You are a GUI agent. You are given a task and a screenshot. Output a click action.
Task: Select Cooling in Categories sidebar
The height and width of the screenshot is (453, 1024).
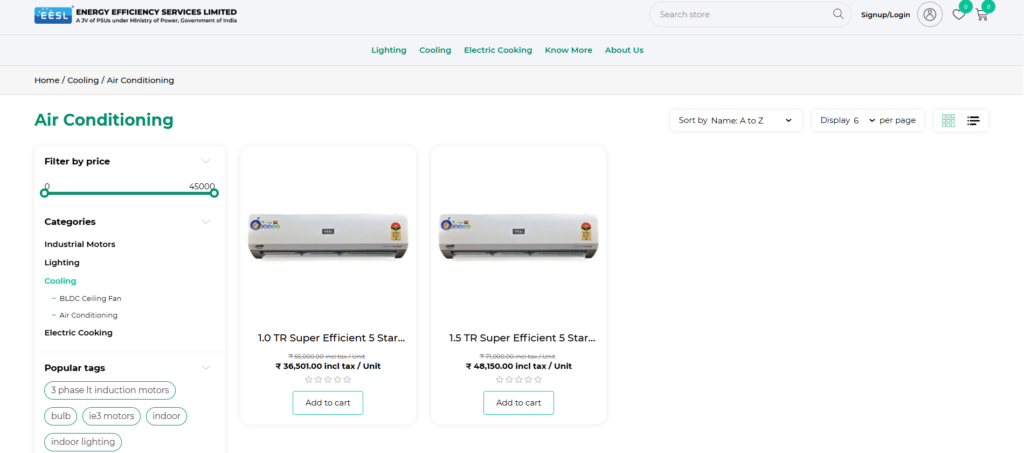60,281
